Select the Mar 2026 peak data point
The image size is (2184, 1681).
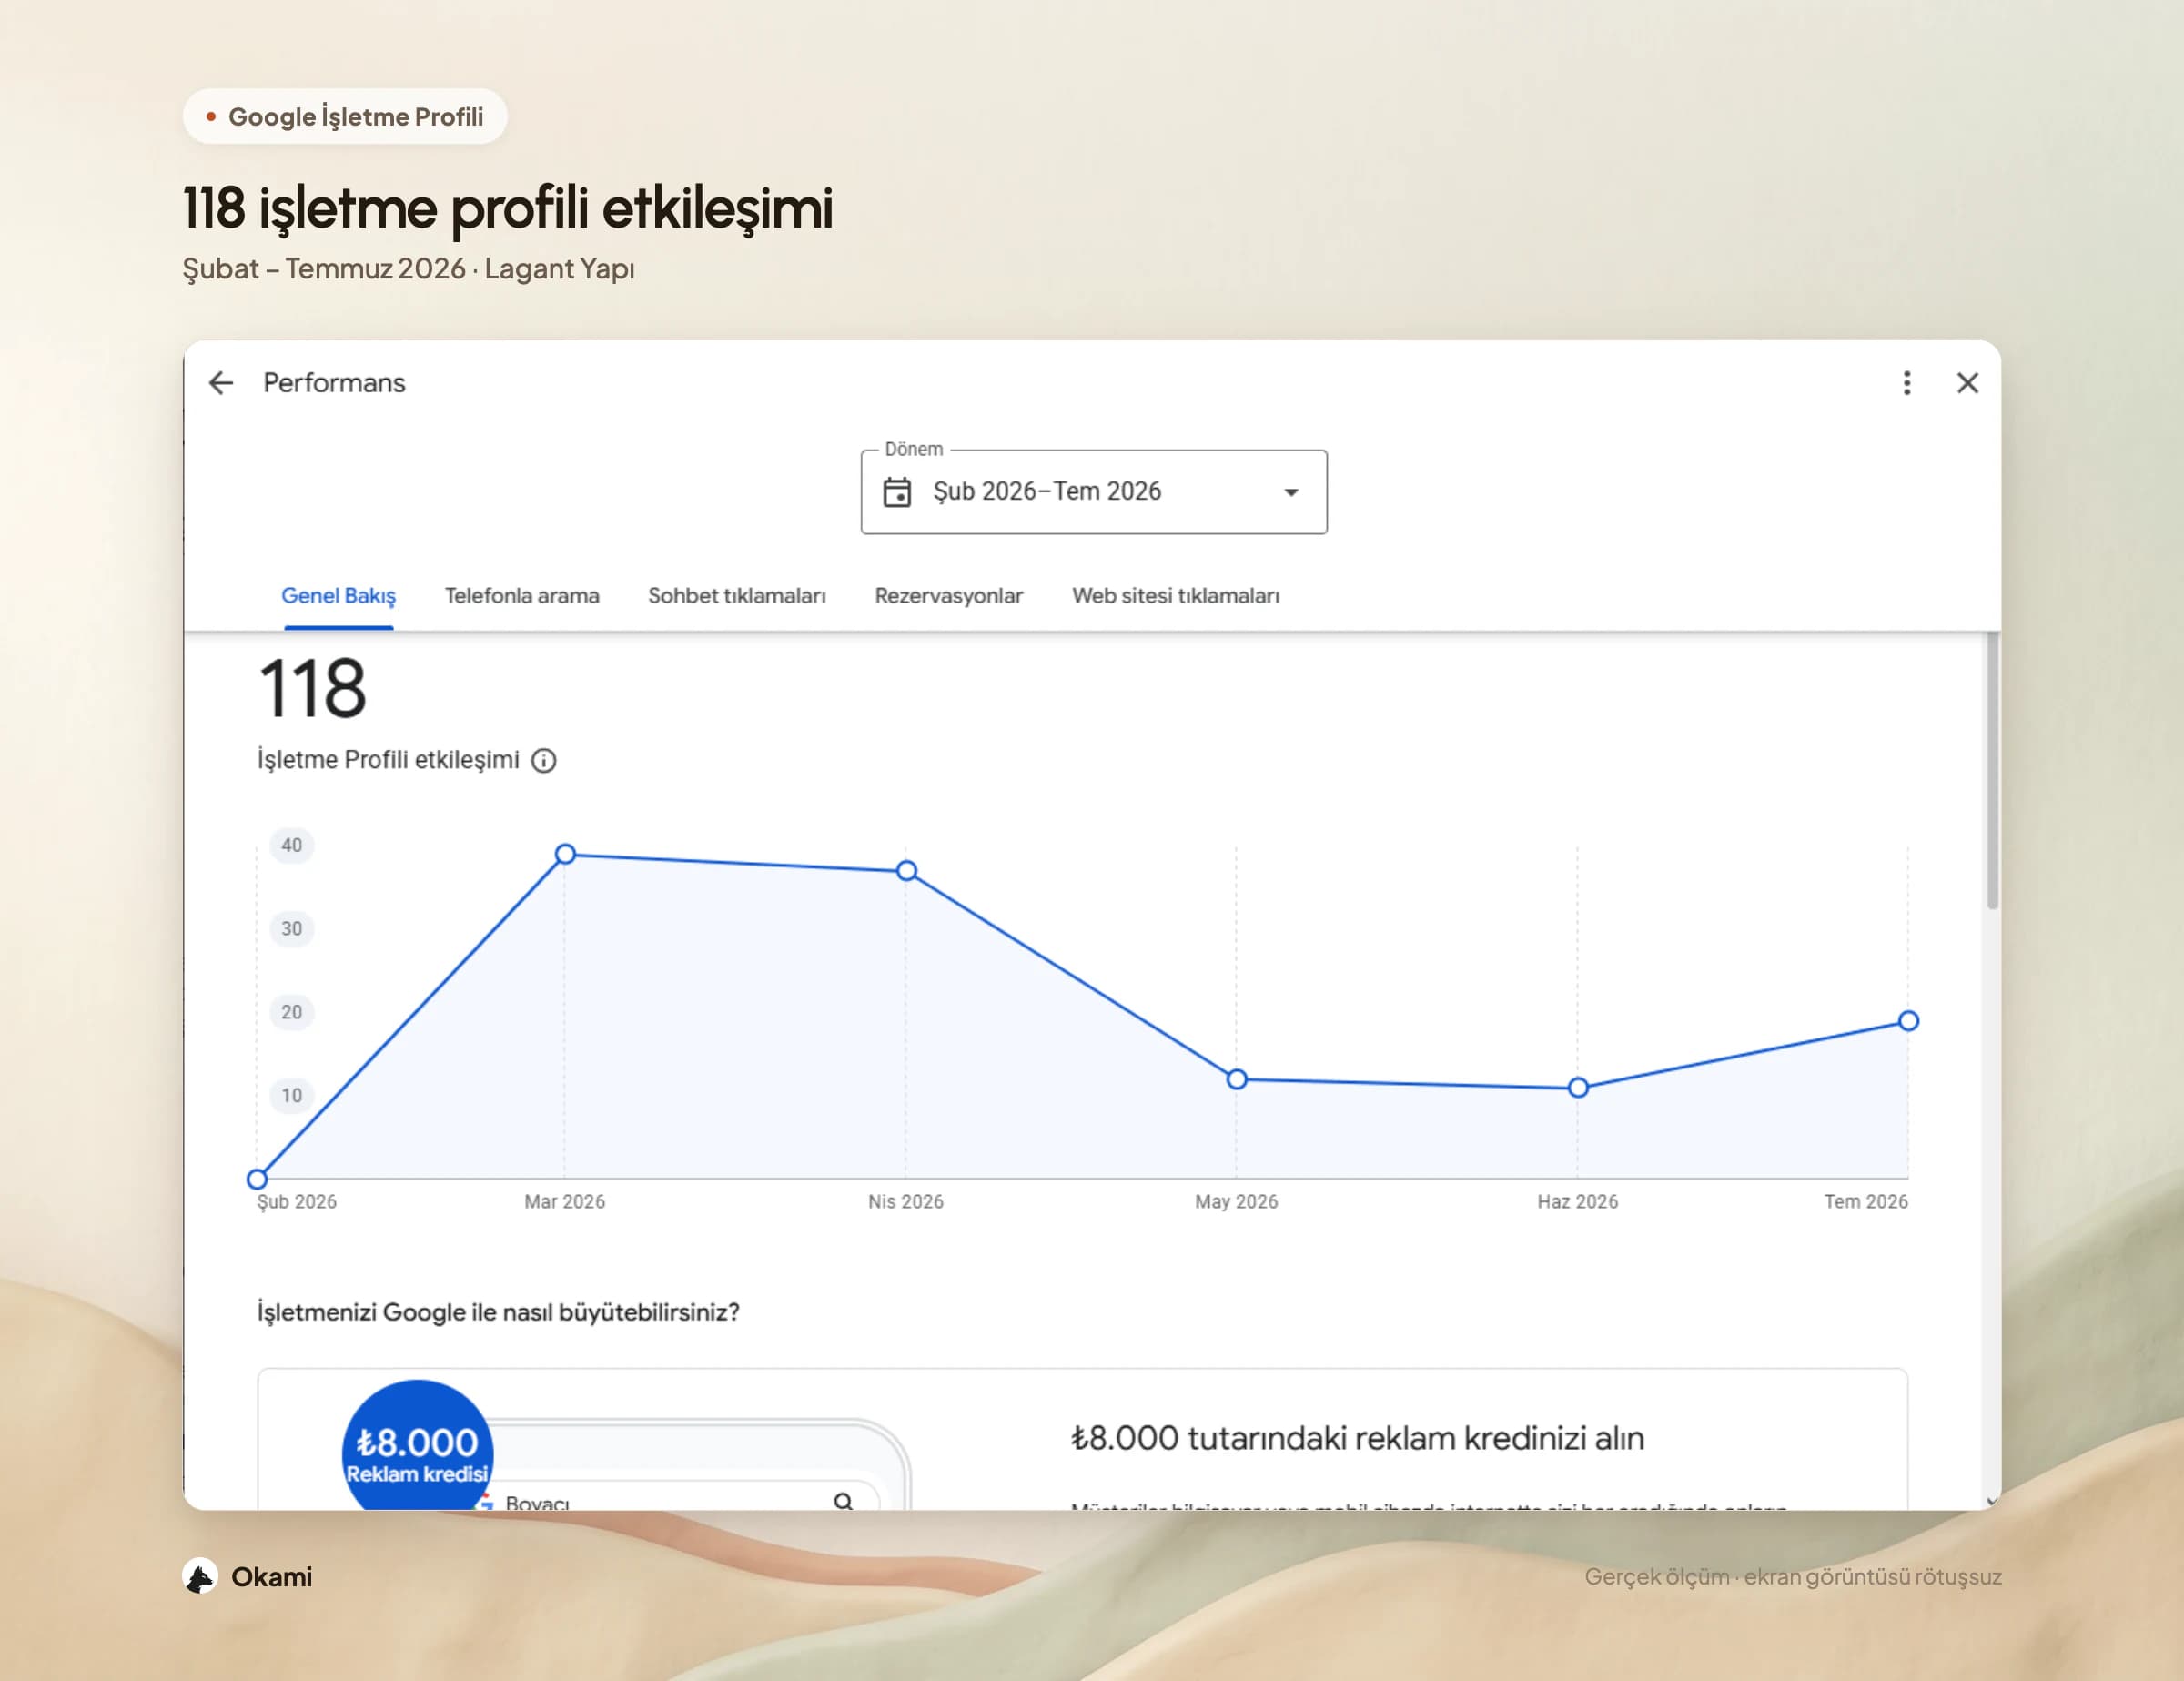point(565,854)
